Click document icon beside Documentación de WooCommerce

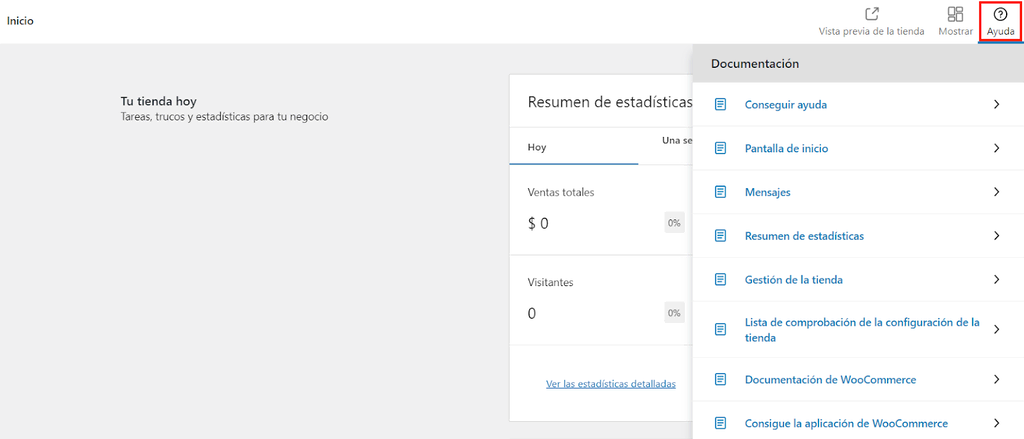click(x=720, y=379)
